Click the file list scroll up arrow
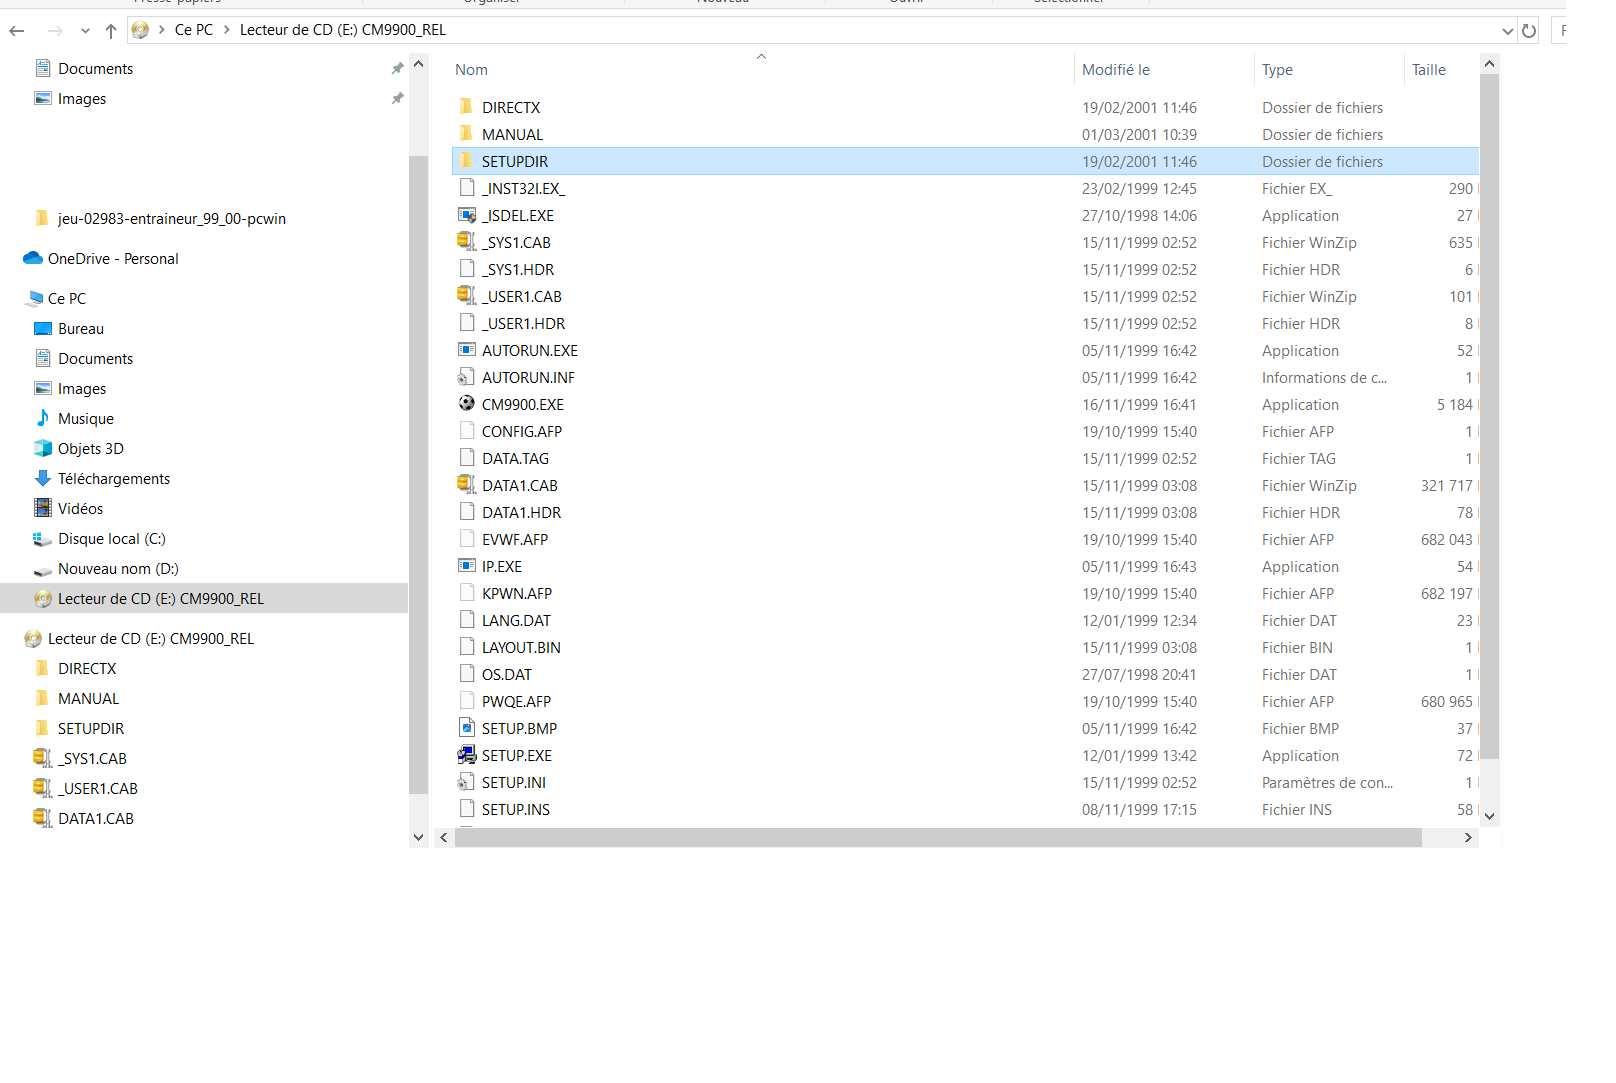Image resolution: width=1616 pixels, height=1083 pixels. tap(1489, 65)
